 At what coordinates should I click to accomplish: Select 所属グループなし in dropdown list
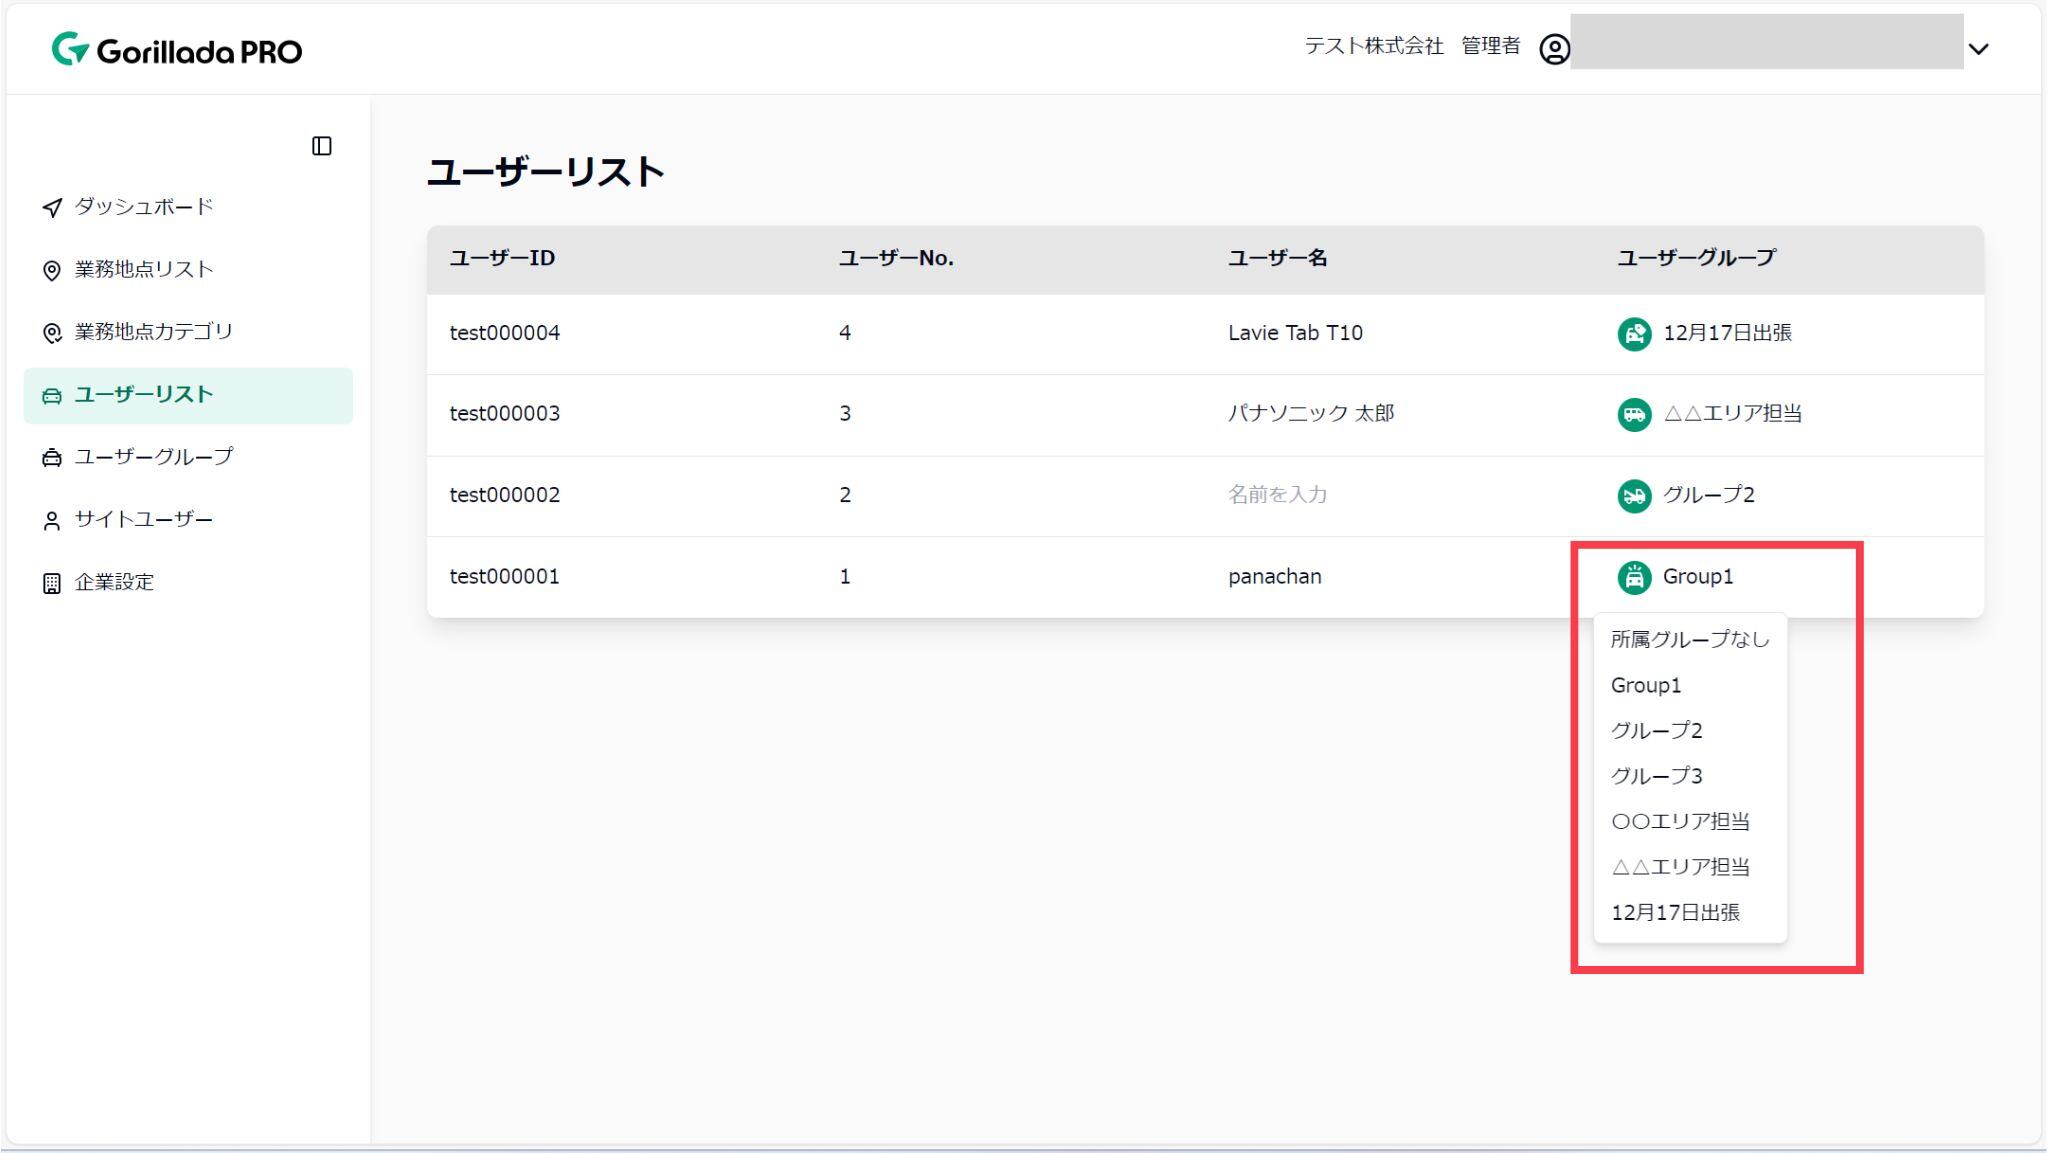1690,639
